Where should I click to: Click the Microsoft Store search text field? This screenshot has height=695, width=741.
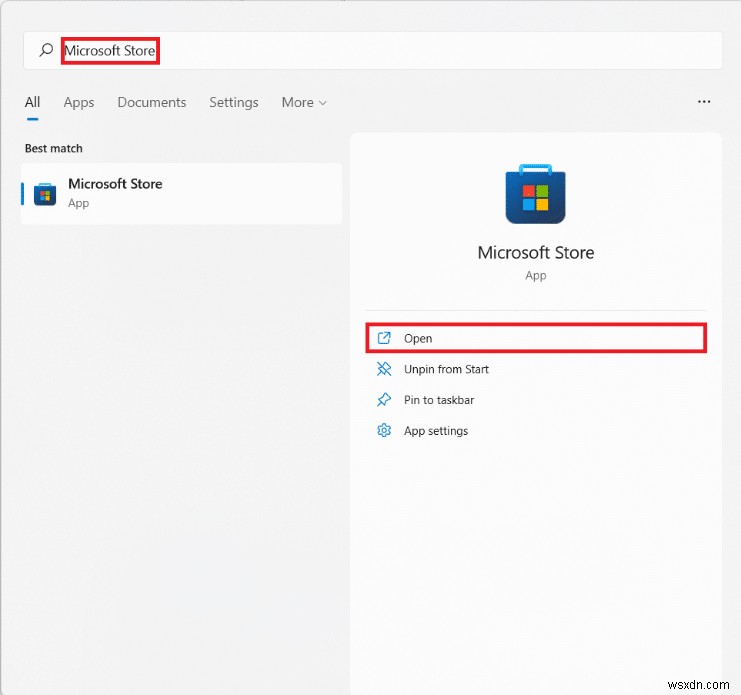372,51
